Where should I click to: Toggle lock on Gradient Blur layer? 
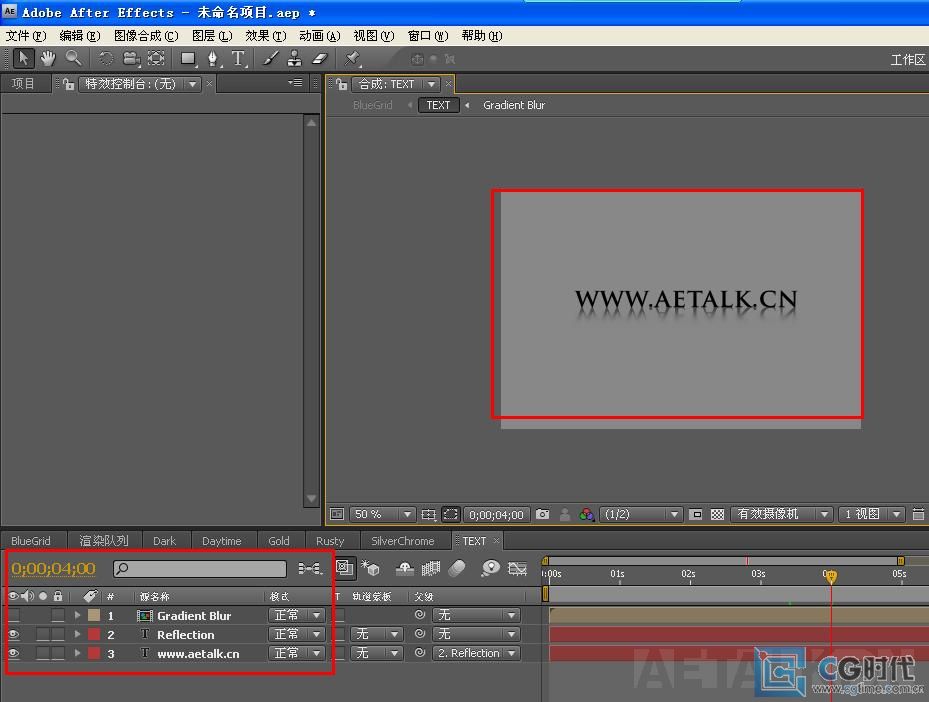click(57, 616)
